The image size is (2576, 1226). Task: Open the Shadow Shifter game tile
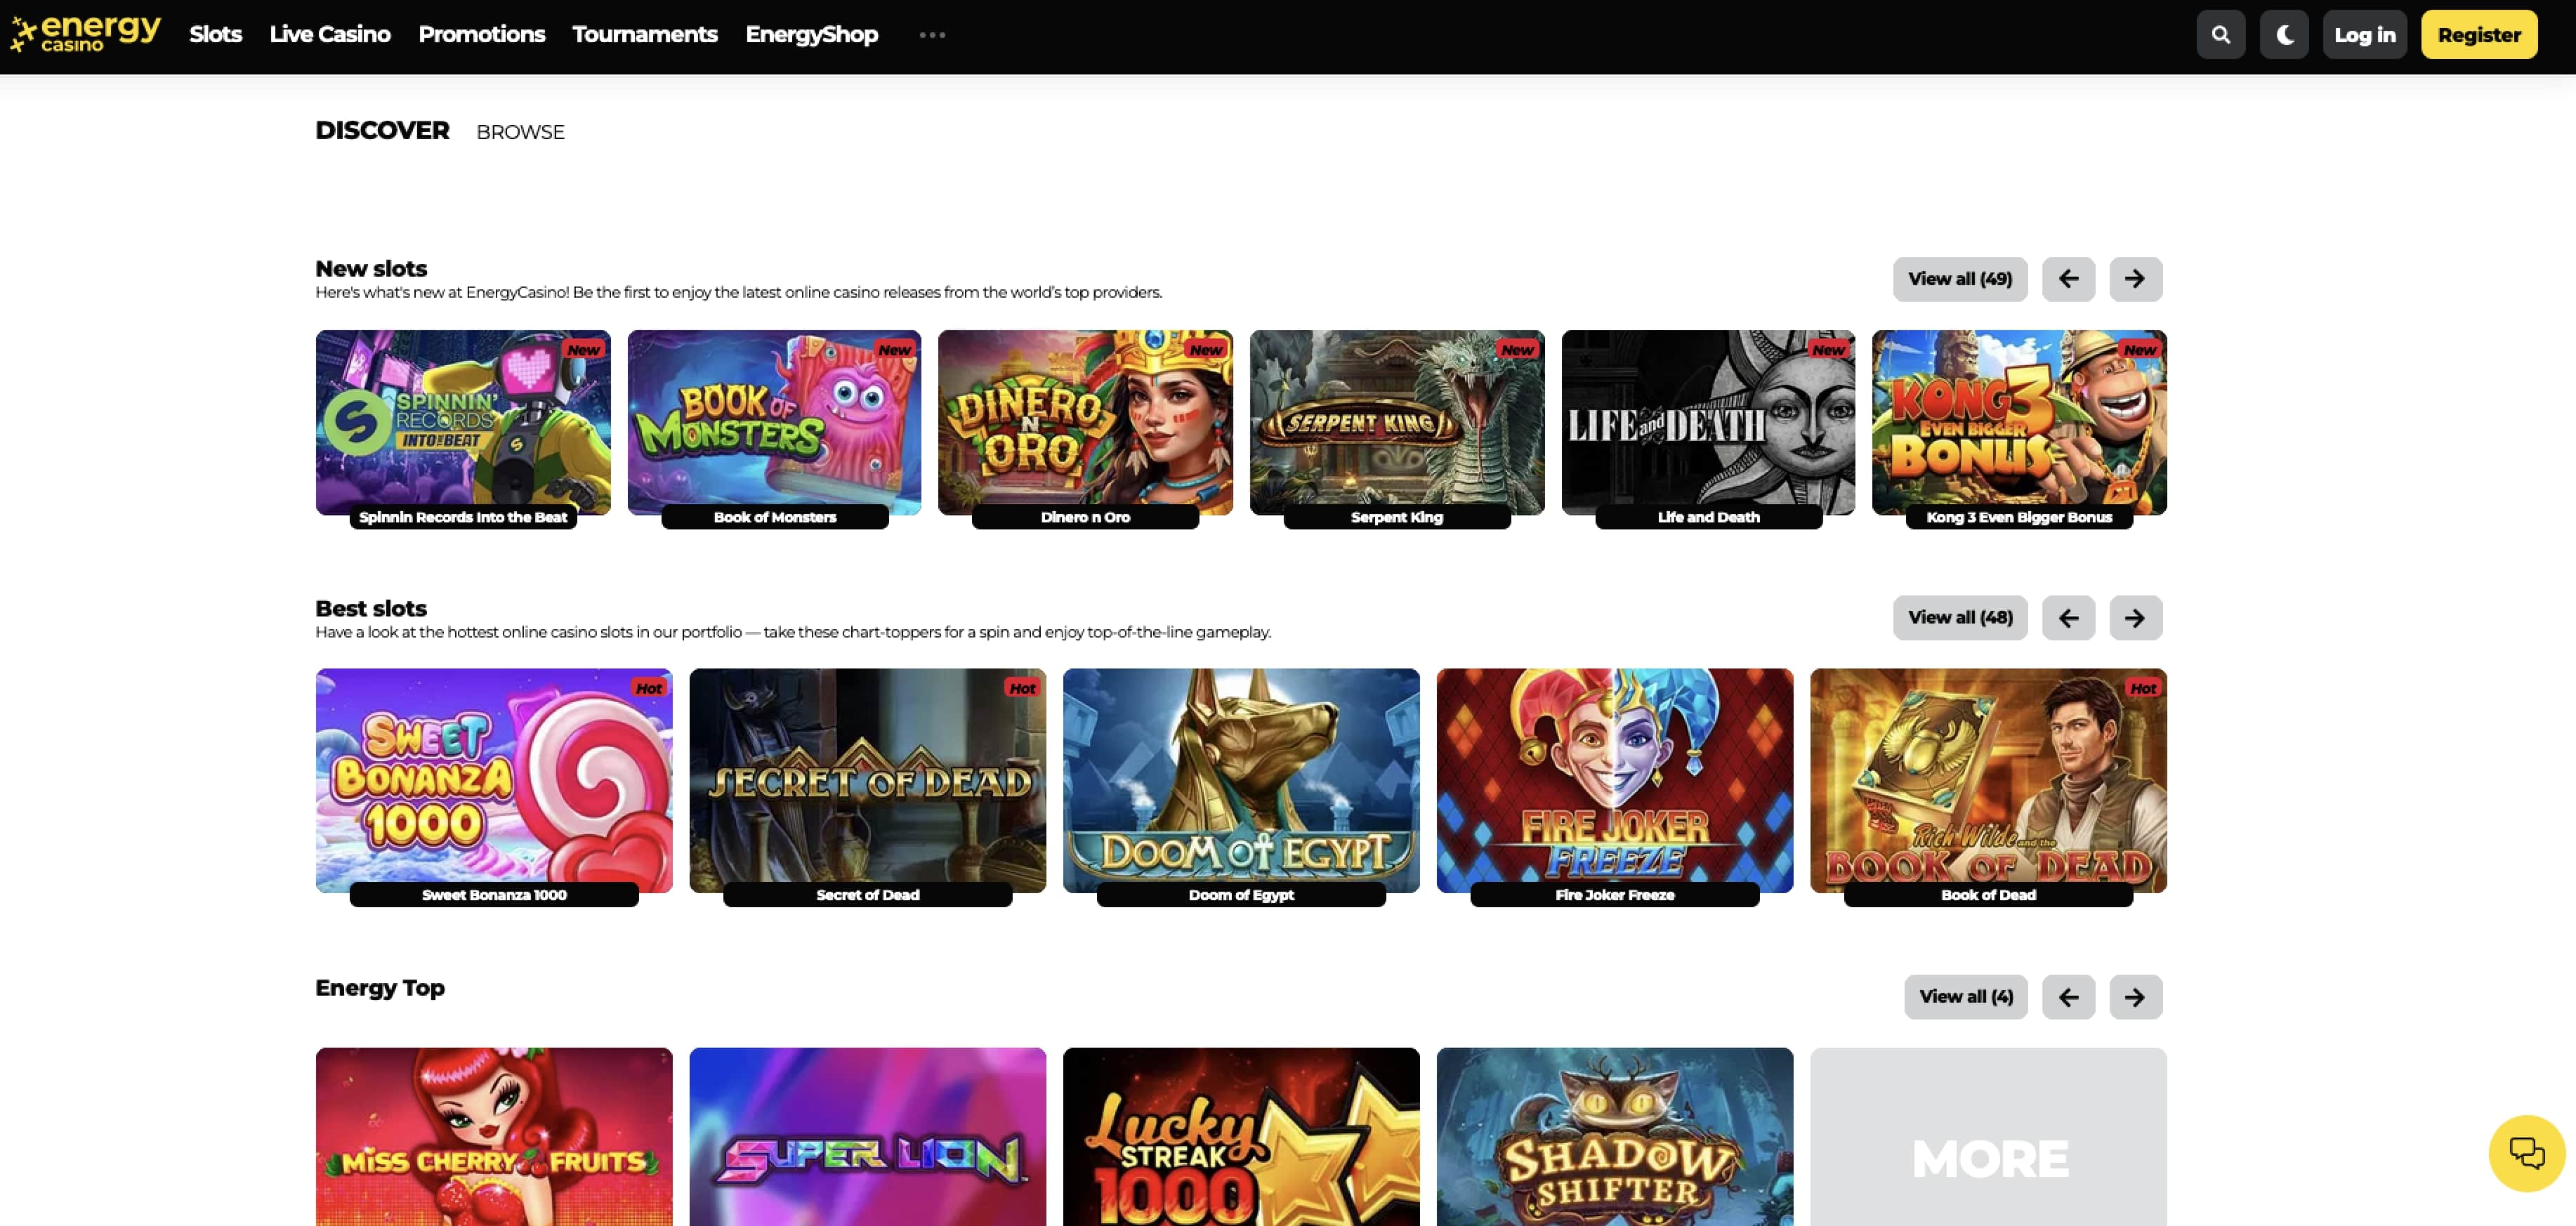click(x=1614, y=1137)
